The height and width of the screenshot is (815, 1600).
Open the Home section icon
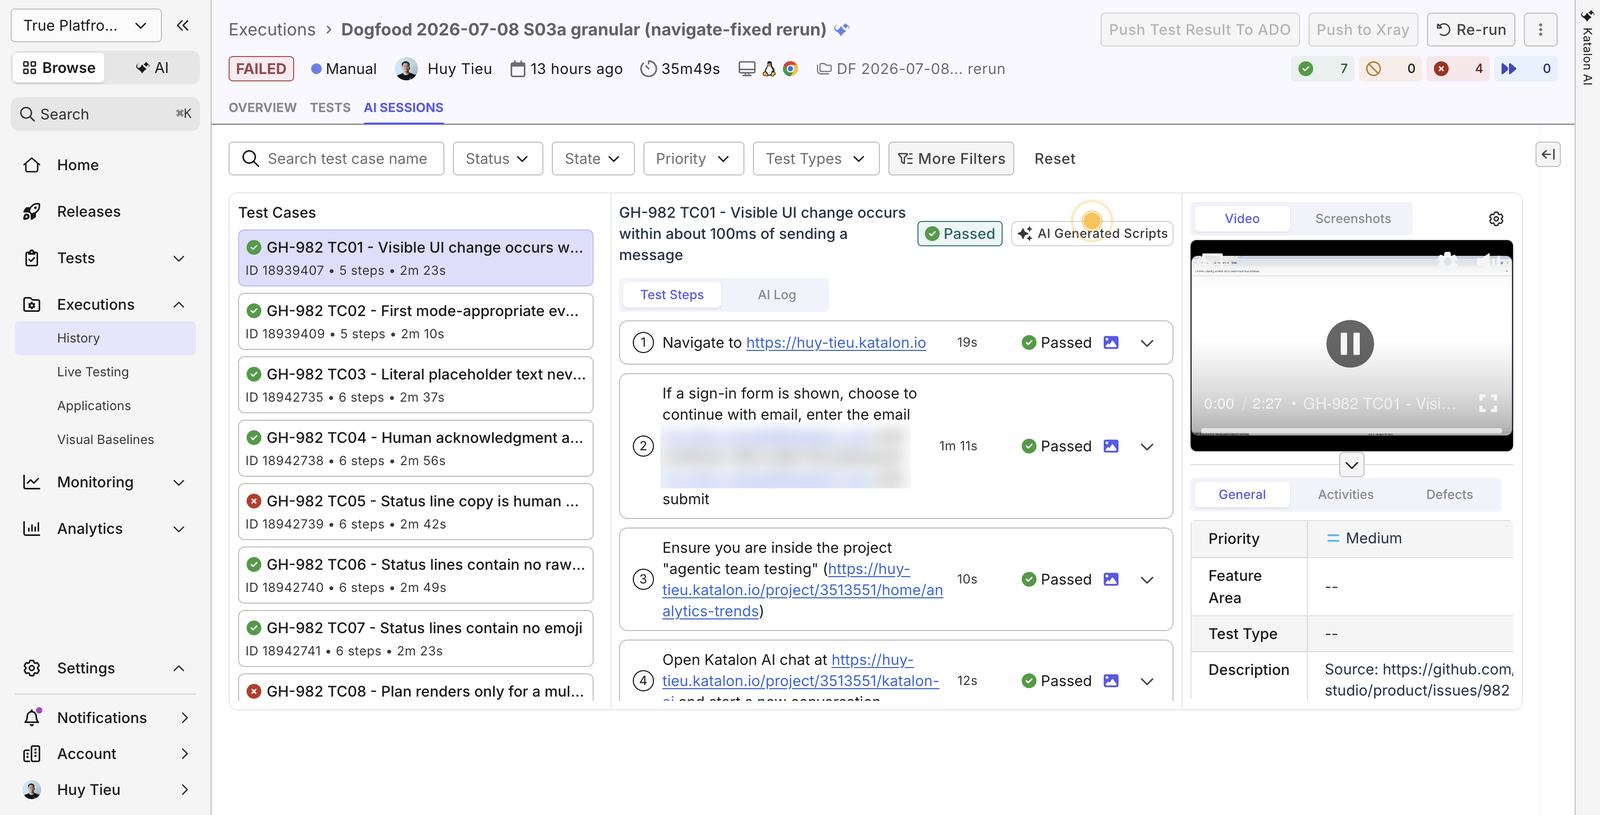pos(32,165)
